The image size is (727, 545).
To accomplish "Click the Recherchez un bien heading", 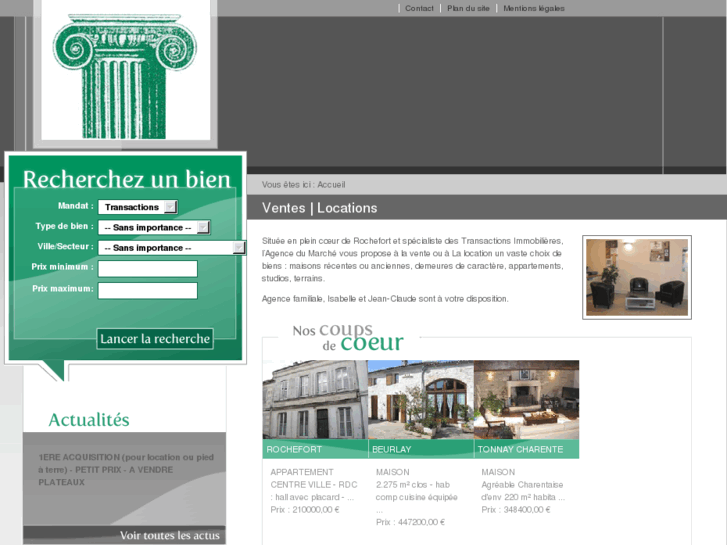I will [x=127, y=179].
